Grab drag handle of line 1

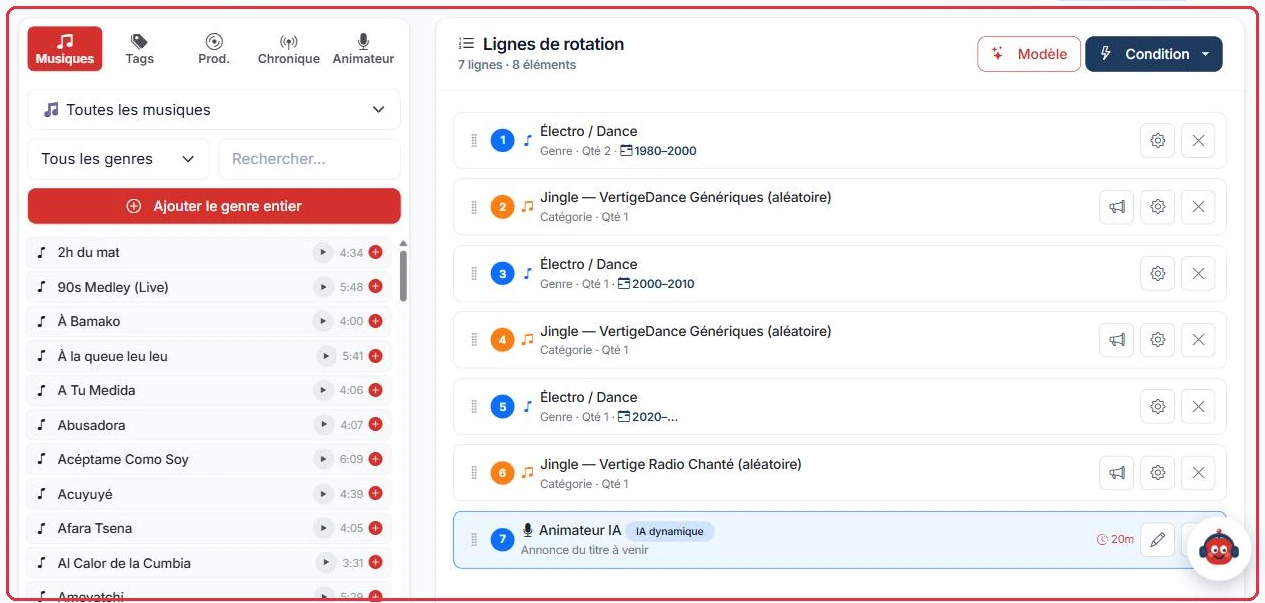(x=474, y=141)
